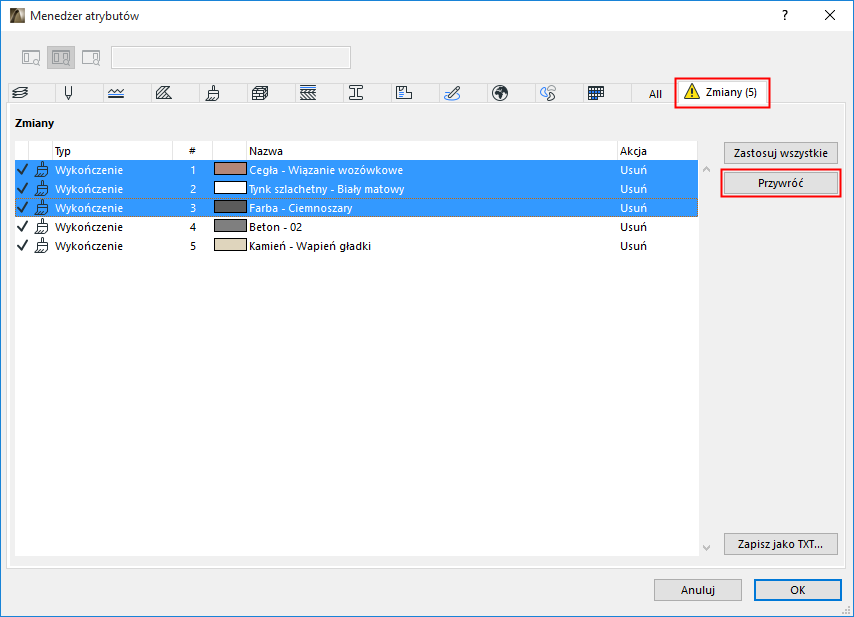This screenshot has width=854, height=617.
Task: Toggle checkmark for Cegła - Wiązanie wozówkowe
Action: [22, 170]
